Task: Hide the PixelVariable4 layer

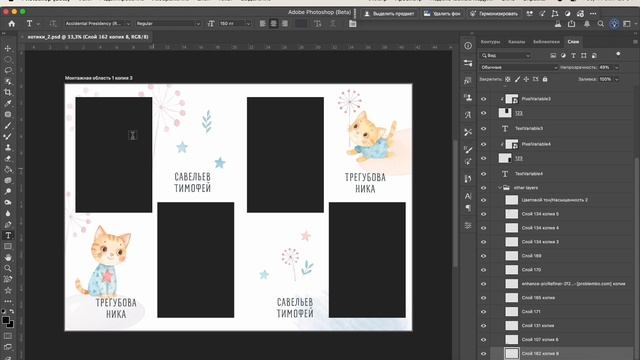Action: point(484,144)
